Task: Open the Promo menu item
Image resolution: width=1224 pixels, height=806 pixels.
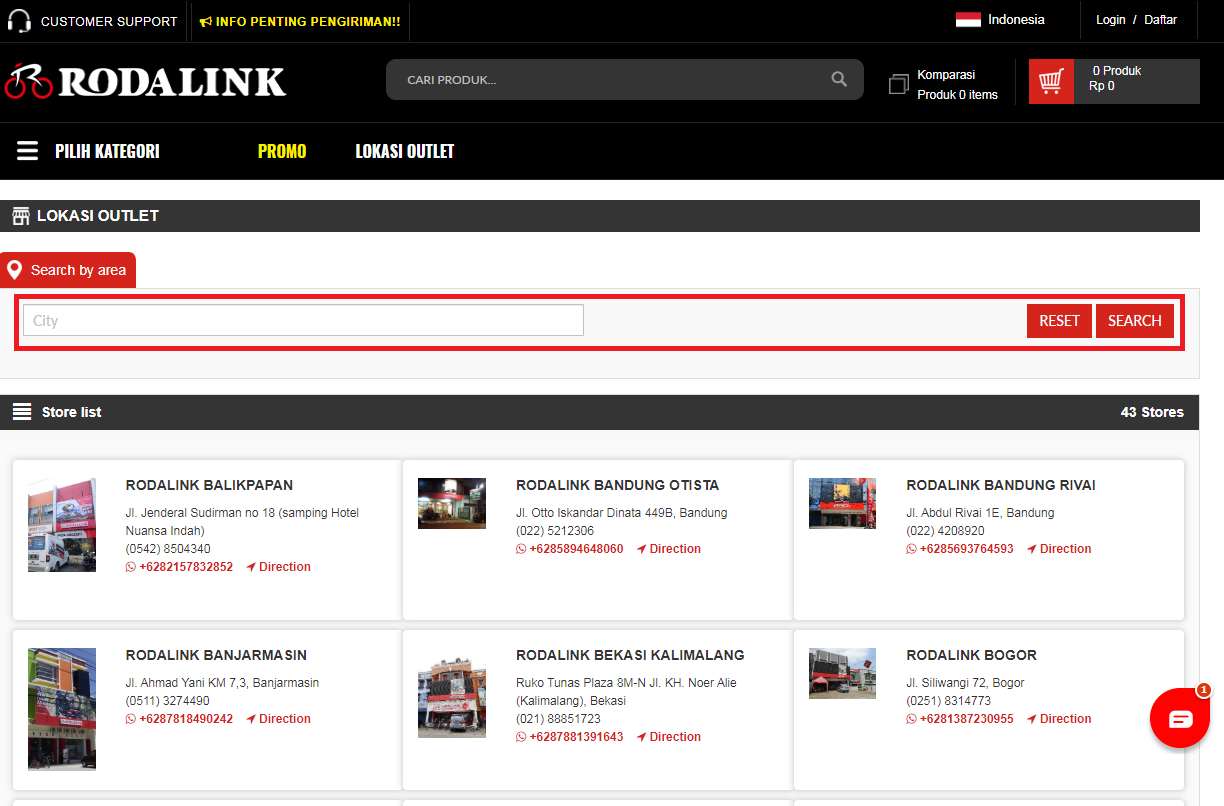Action: [x=282, y=151]
